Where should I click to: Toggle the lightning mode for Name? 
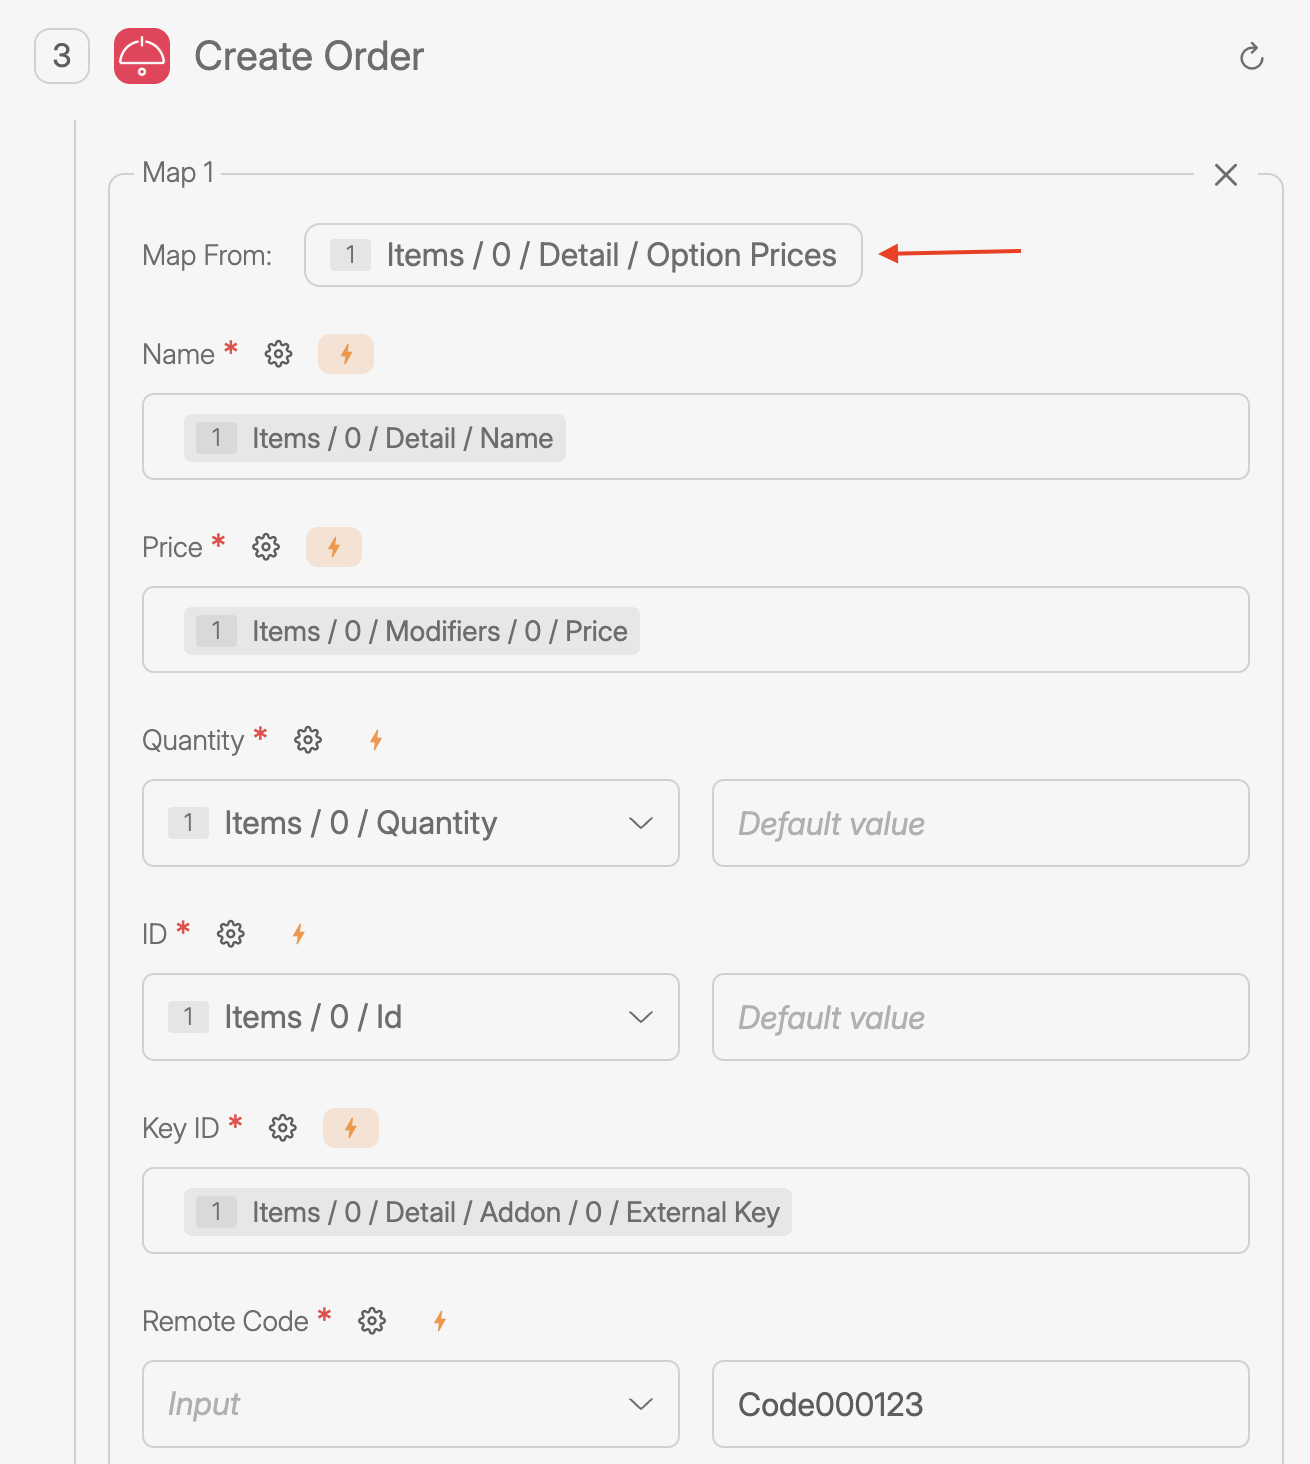pyautogui.click(x=346, y=354)
